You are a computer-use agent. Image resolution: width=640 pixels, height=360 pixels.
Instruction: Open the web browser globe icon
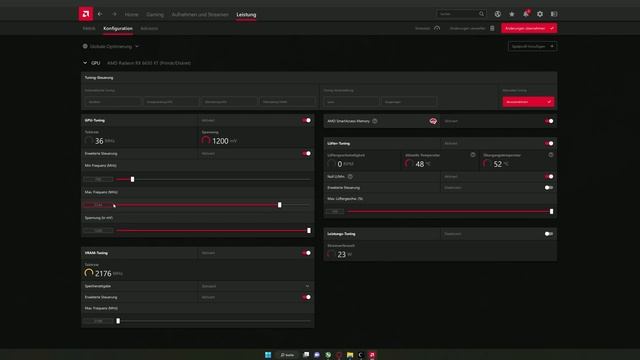(498, 14)
